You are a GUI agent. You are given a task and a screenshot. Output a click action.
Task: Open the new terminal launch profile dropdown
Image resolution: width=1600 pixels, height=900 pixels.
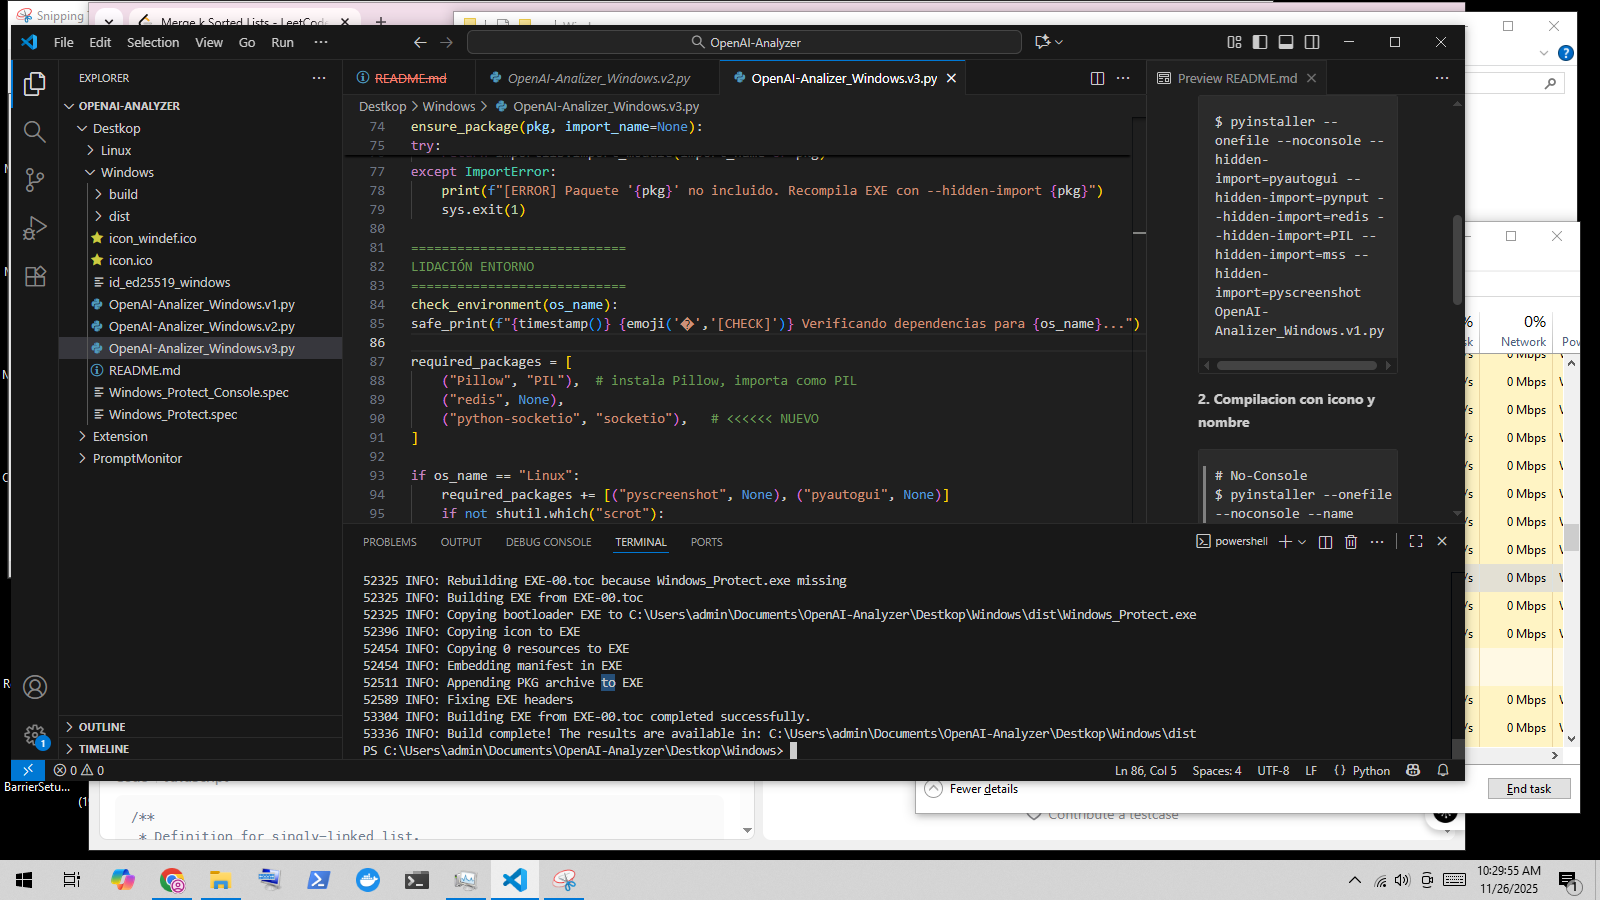[x=1302, y=542]
